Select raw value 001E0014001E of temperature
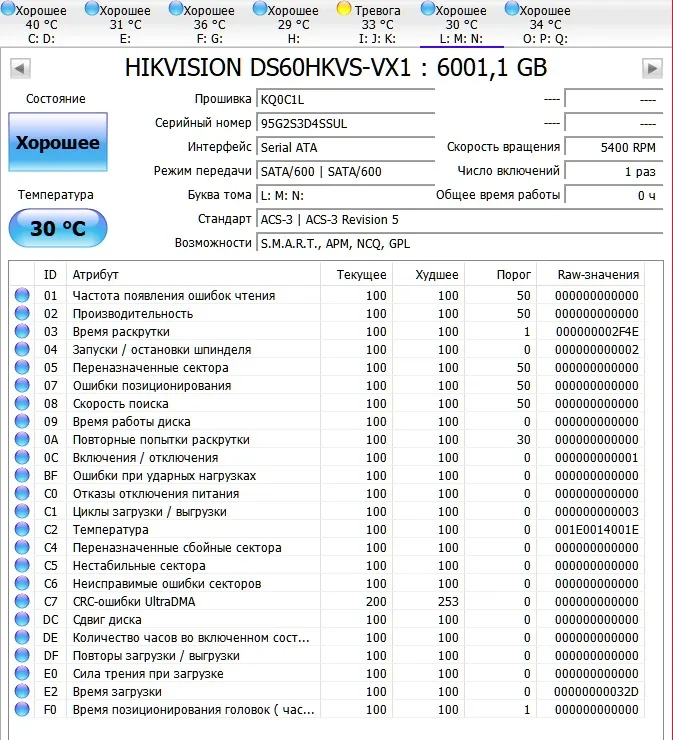Viewport: 673px width, 740px height. pos(597,530)
